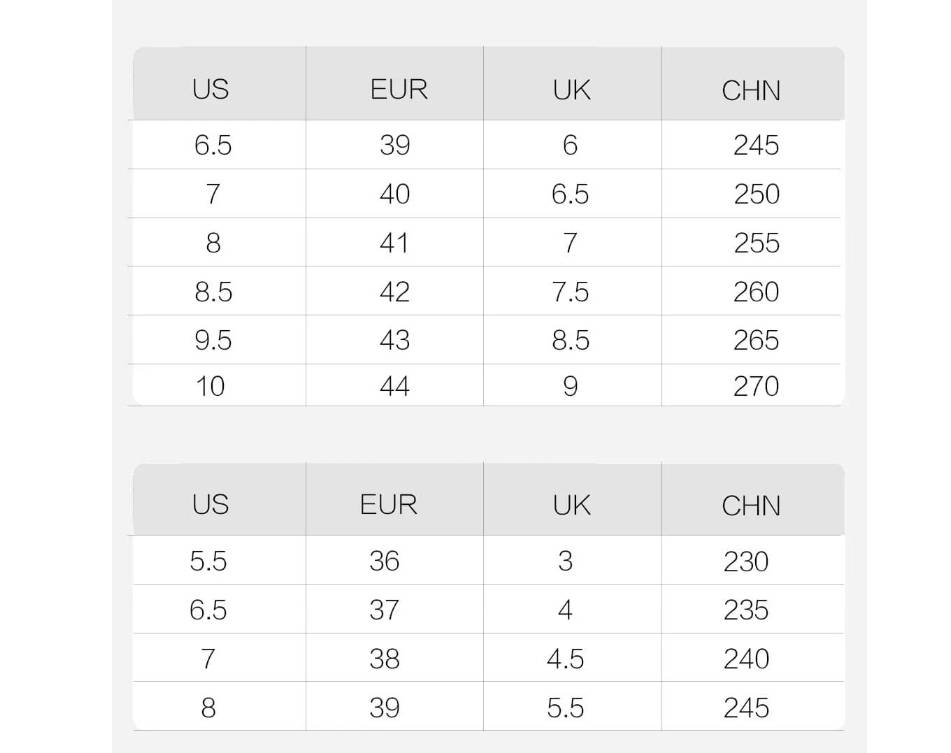Viewport: 951px width, 753px height.
Task: Click EUR size 43 cell
Action: [x=395, y=340]
